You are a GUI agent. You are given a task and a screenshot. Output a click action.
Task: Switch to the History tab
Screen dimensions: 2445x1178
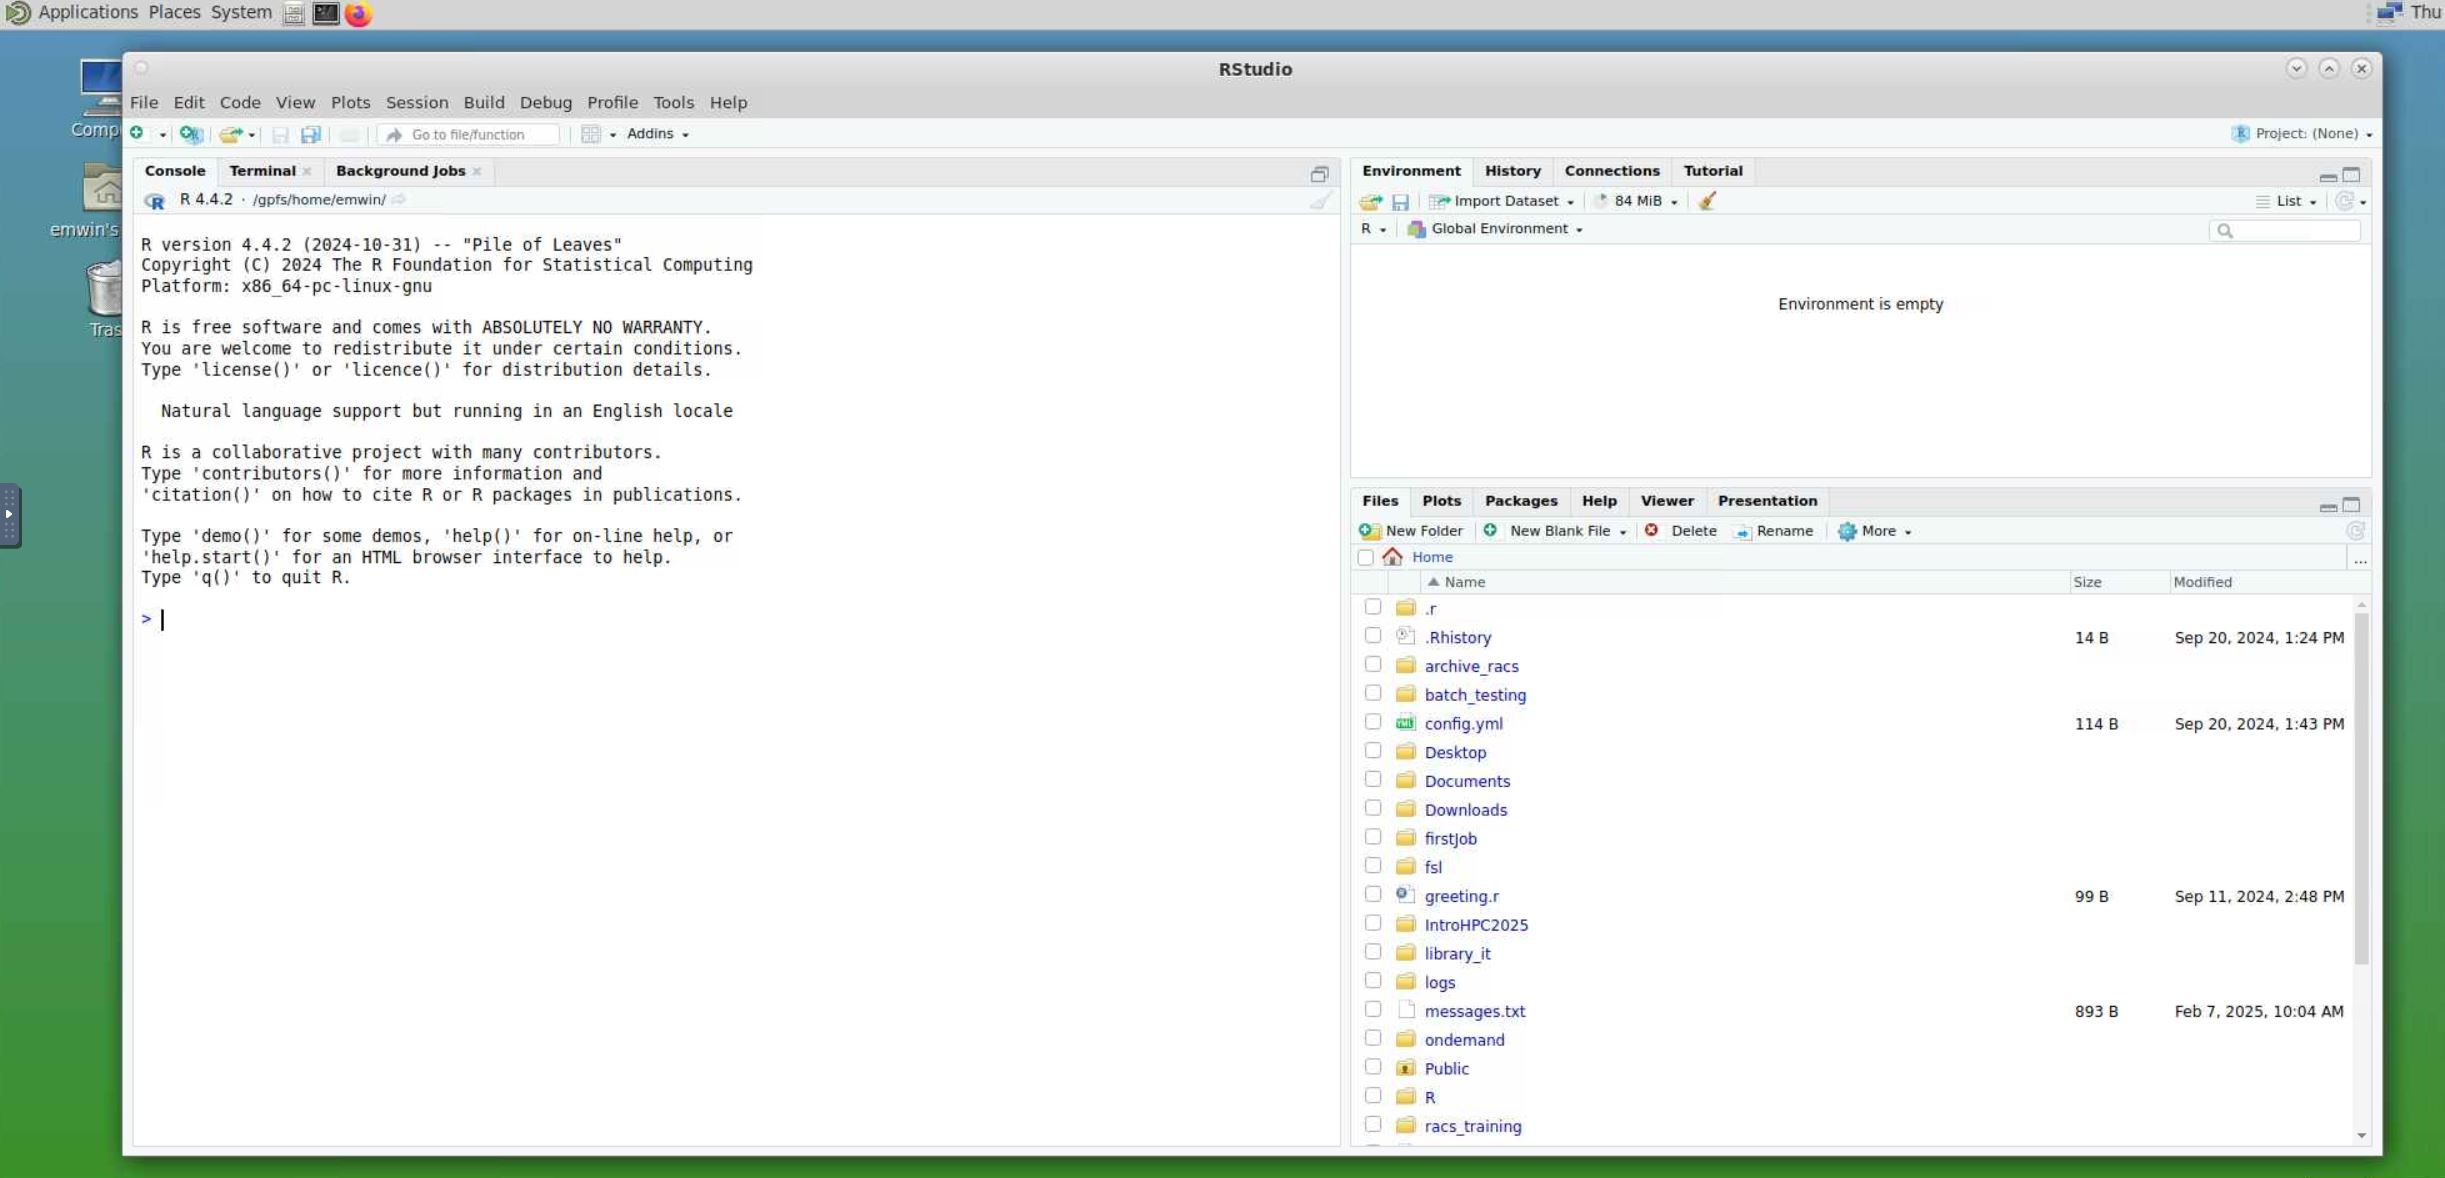pos(1512,171)
